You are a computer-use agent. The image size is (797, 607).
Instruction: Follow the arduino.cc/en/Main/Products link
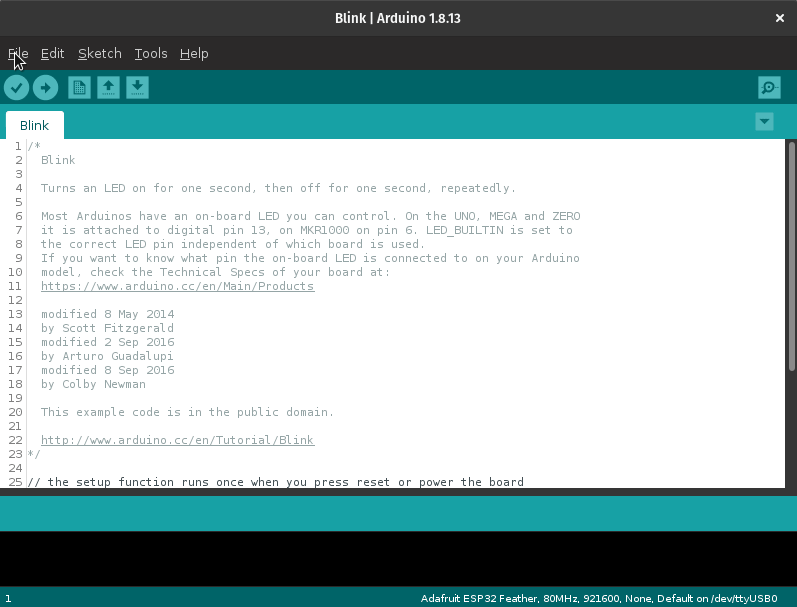tap(177, 286)
